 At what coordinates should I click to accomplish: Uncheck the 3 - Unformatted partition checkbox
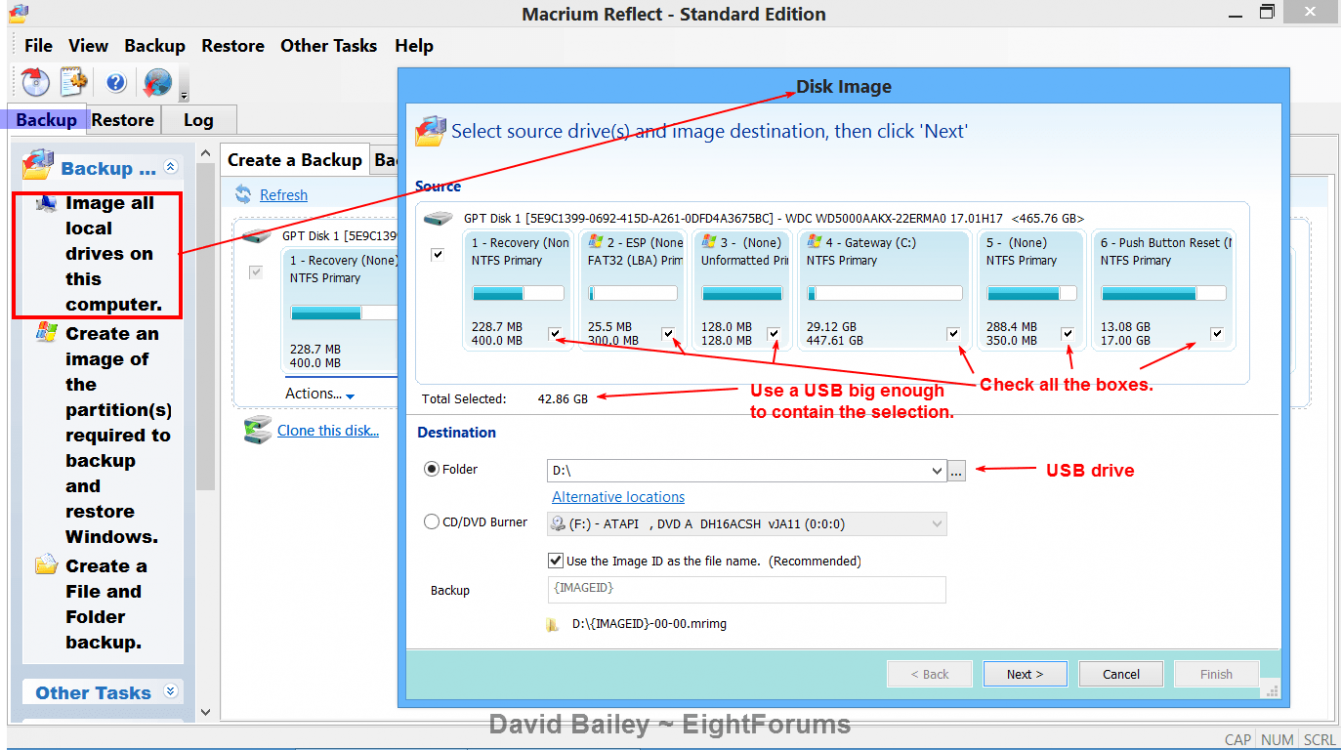coord(773,333)
